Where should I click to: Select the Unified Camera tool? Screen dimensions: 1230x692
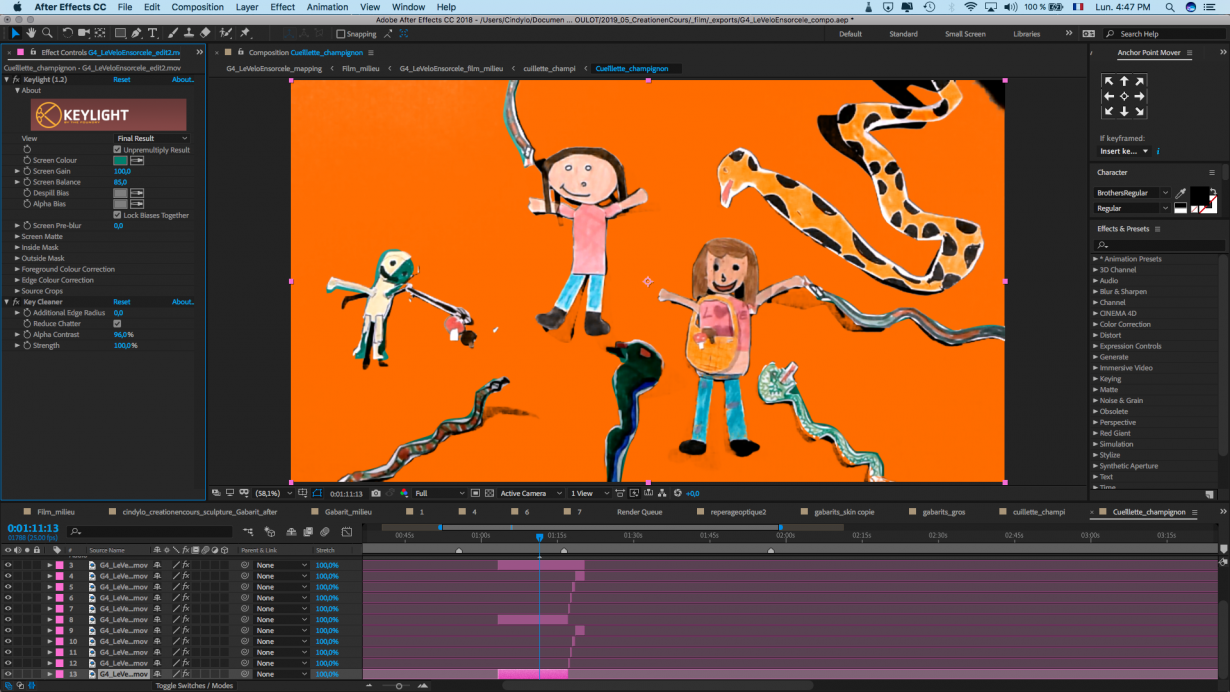pos(84,33)
